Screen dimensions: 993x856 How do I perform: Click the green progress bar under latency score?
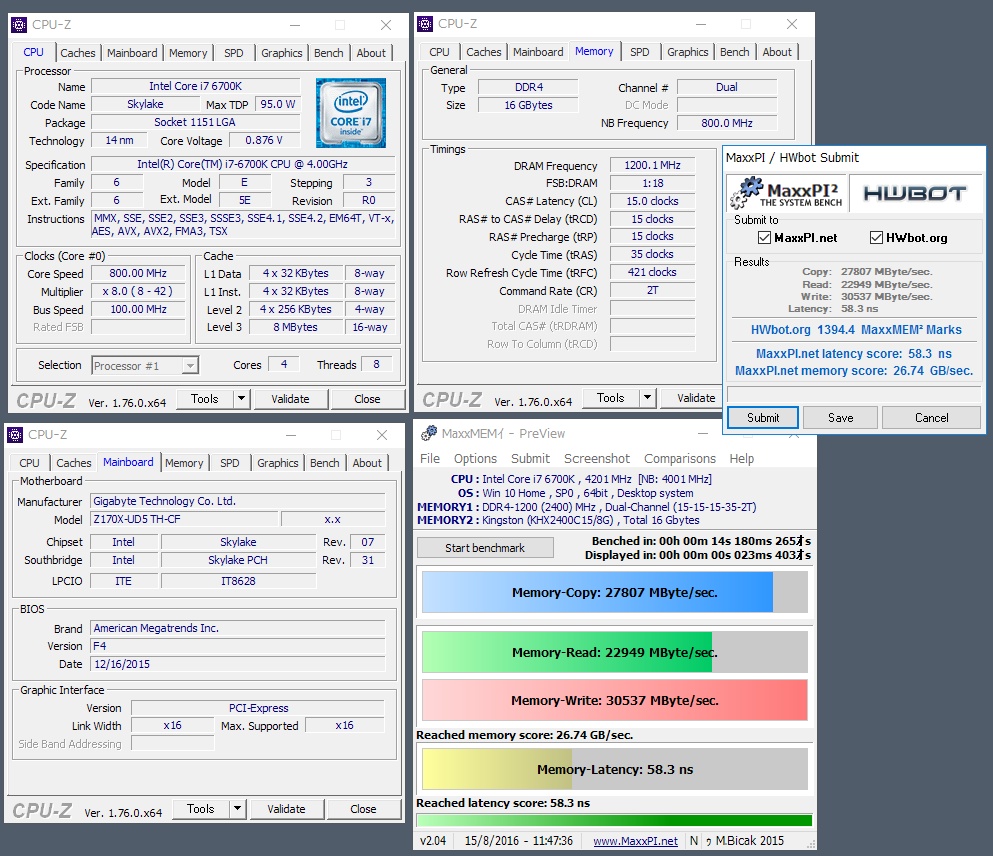tap(614, 821)
